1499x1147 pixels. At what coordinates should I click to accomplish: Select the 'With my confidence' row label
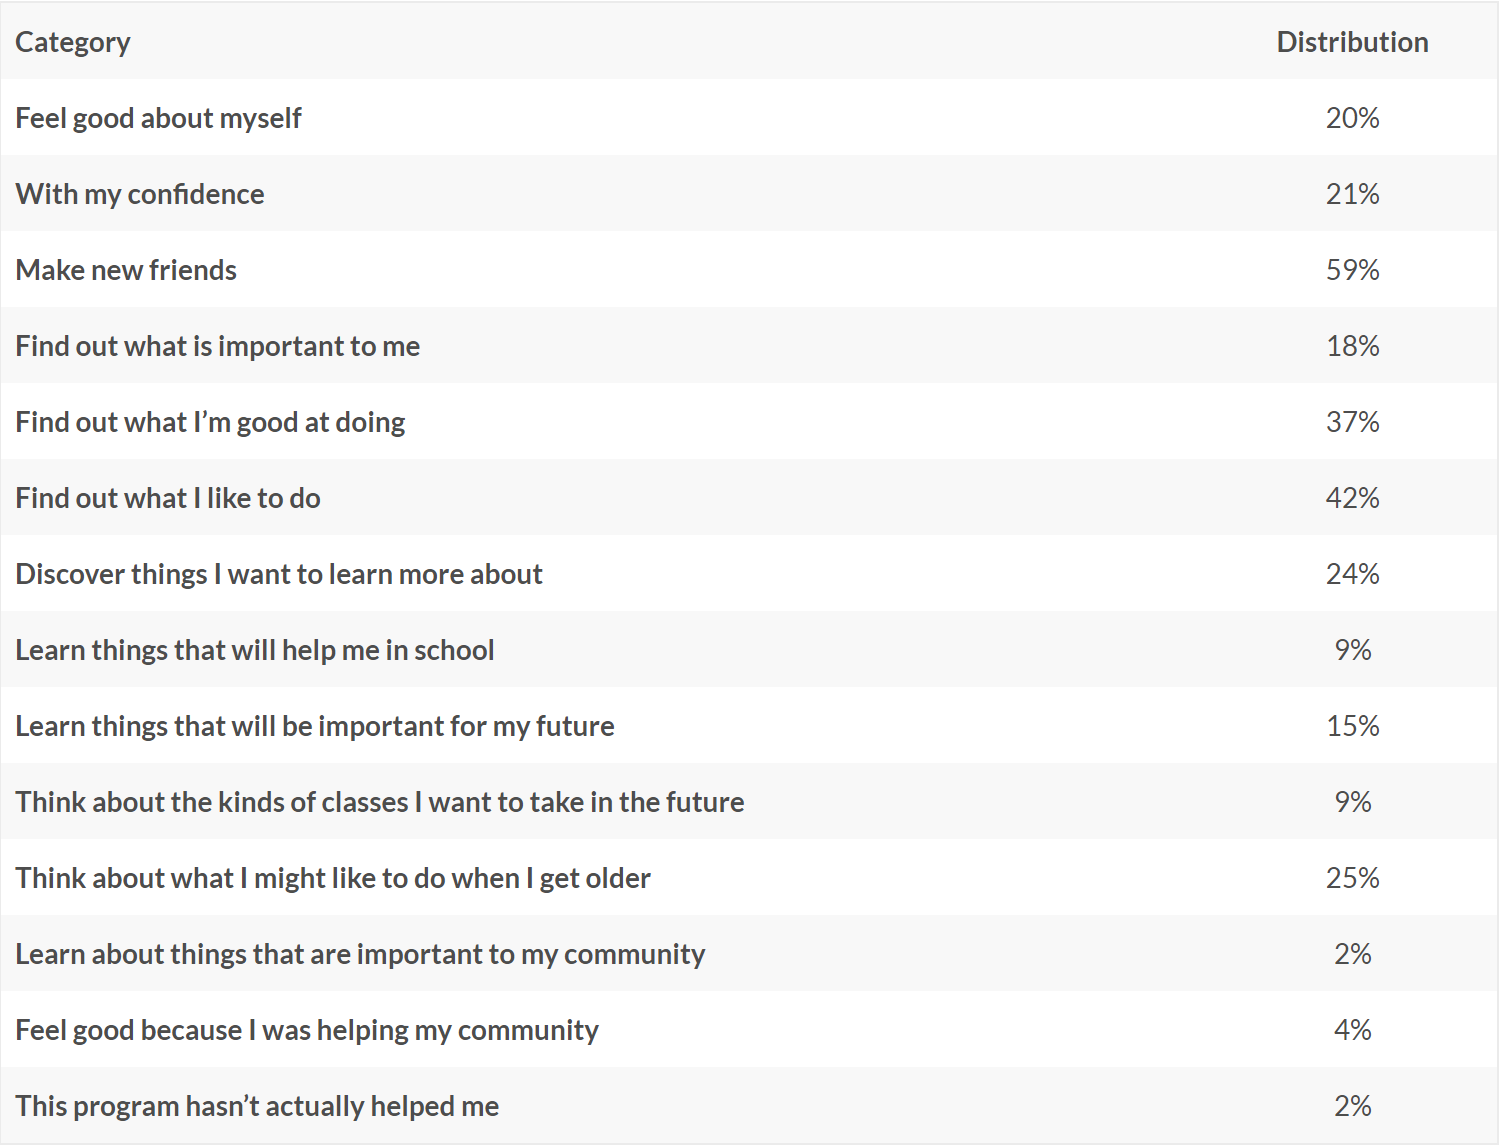coord(140,194)
